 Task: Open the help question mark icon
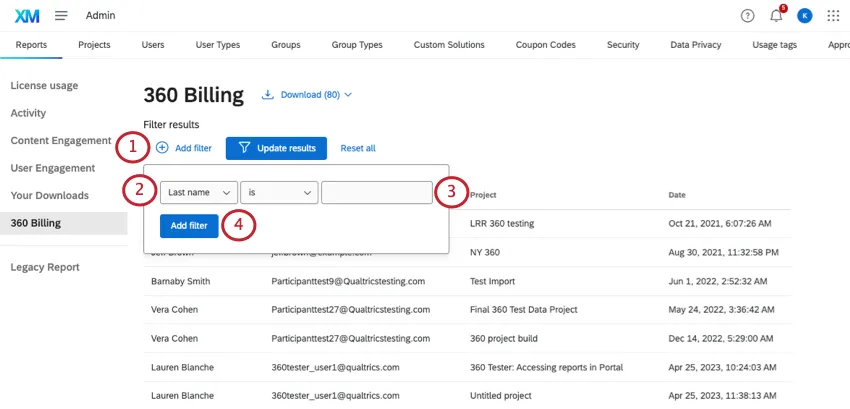pyautogui.click(x=747, y=16)
